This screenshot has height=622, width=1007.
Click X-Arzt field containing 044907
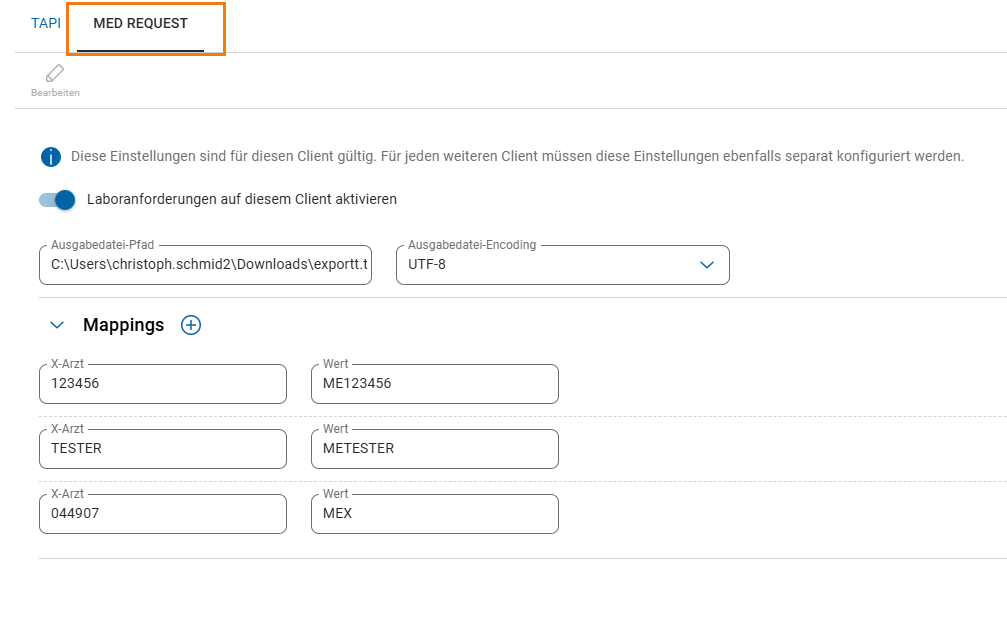coord(163,514)
